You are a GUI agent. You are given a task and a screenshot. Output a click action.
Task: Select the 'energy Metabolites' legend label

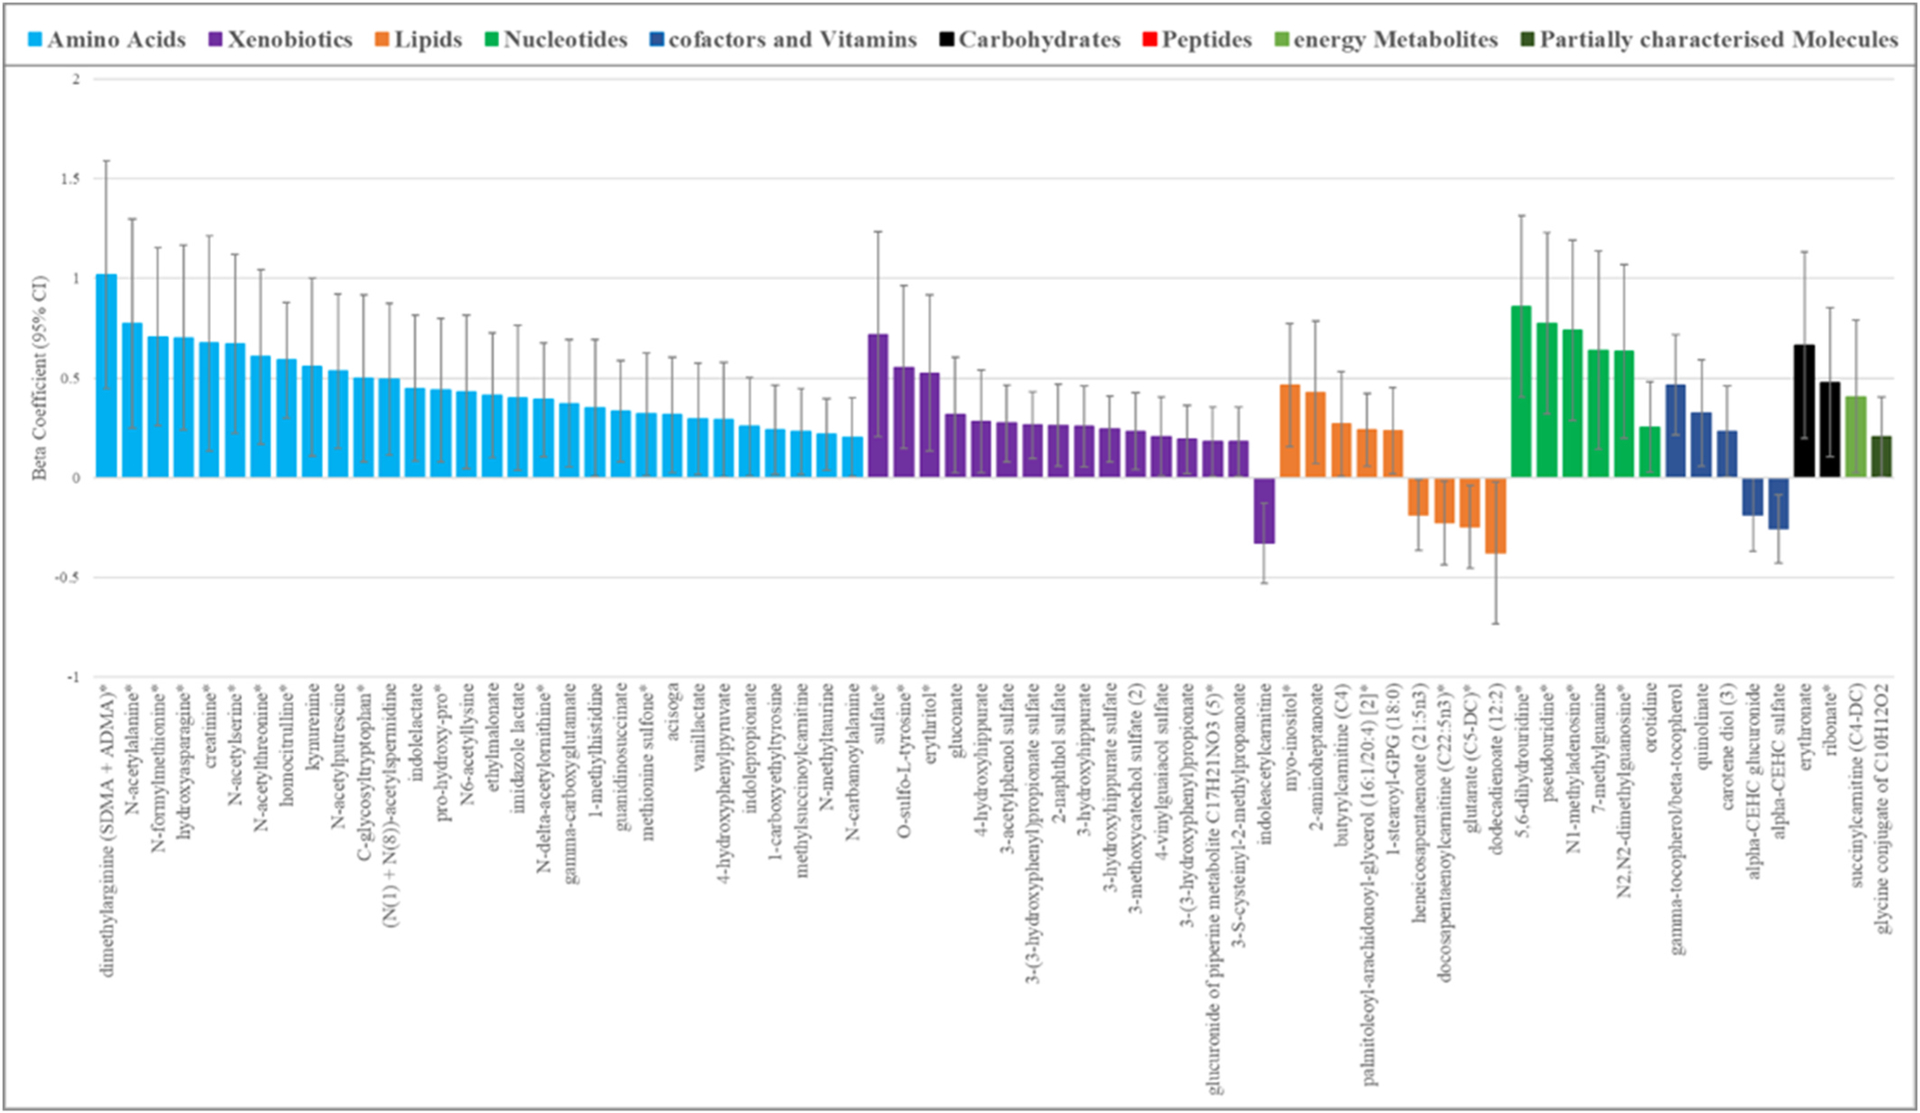pyautogui.click(x=1395, y=40)
